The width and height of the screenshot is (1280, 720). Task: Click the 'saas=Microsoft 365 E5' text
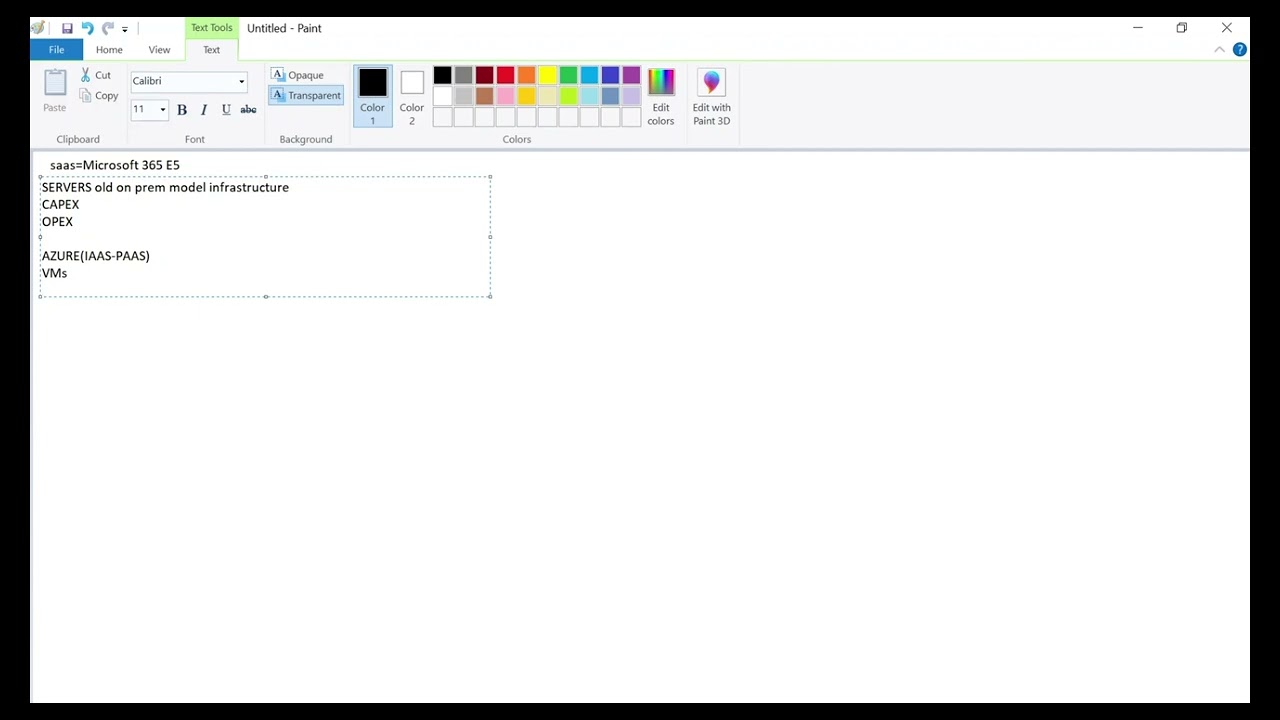[x=115, y=165]
